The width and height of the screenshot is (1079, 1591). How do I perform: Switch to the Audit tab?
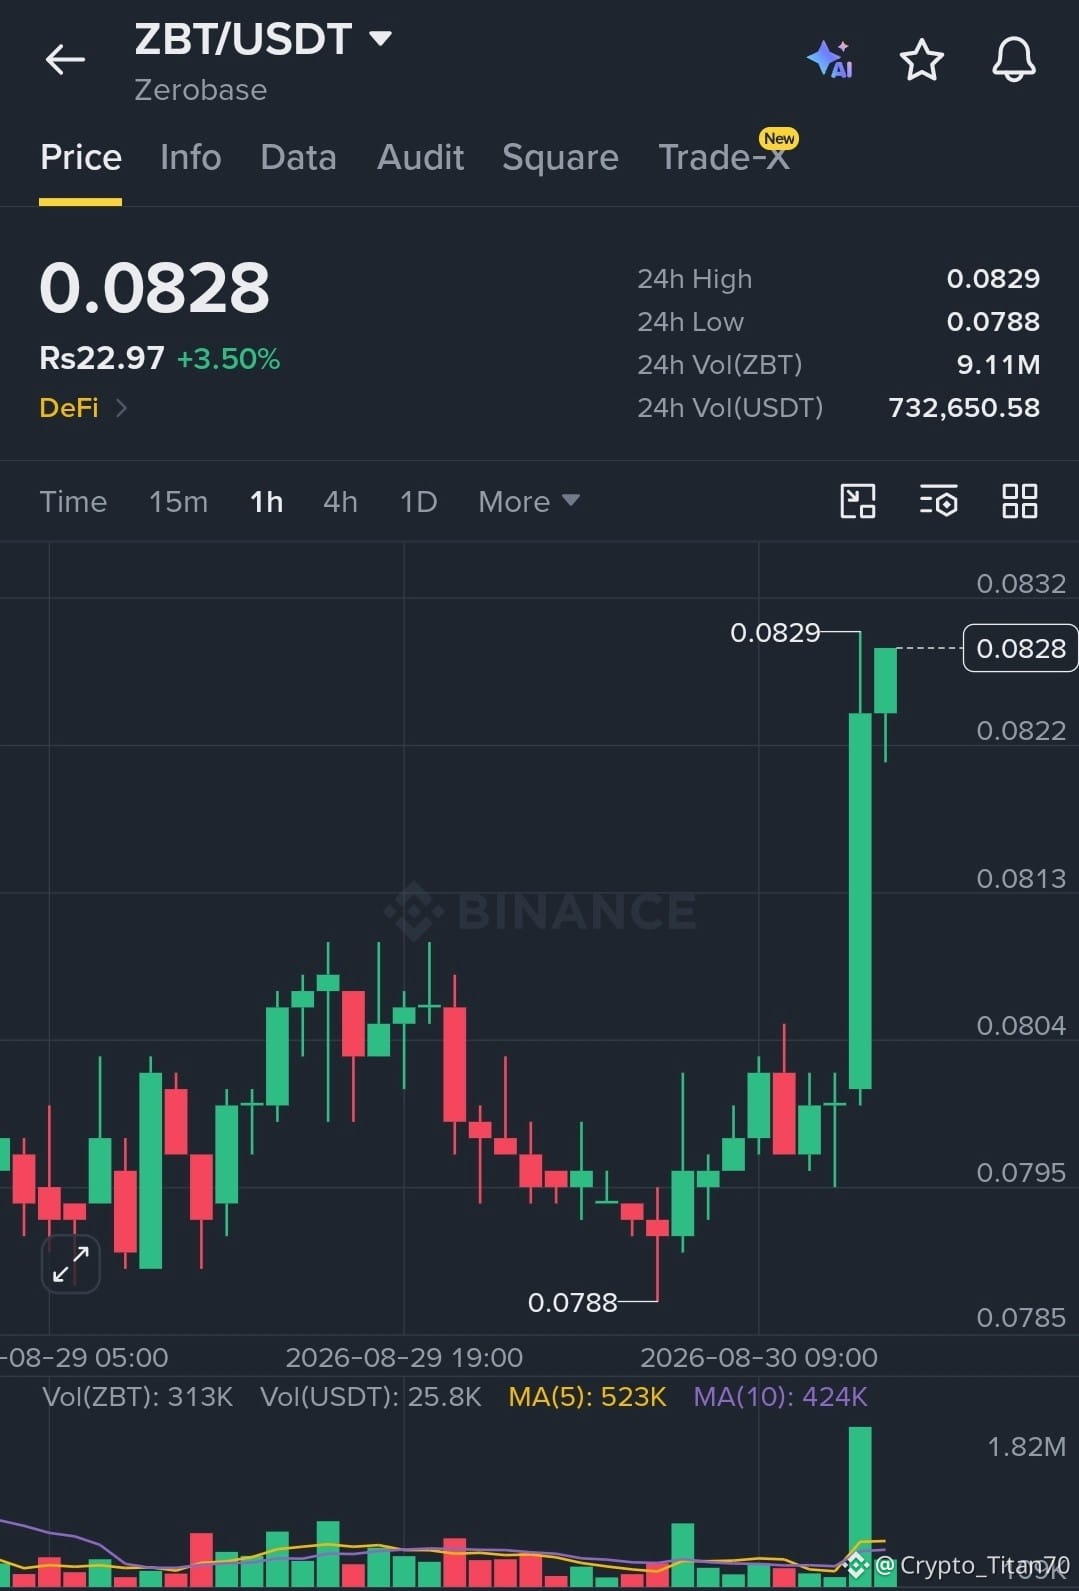click(x=420, y=157)
